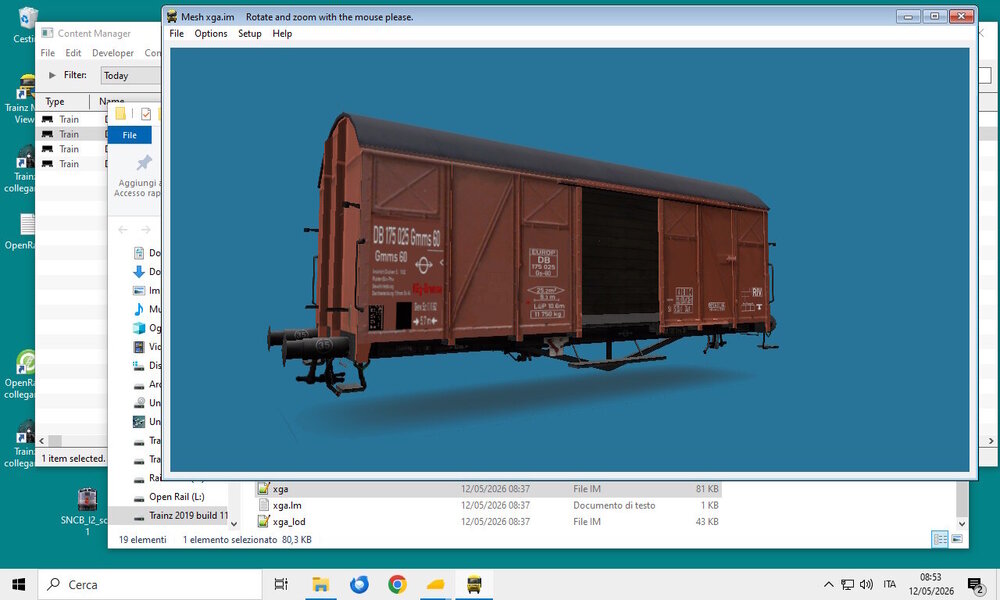Open File menu in Content Manager
The height and width of the screenshot is (600, 1000).
[x=48, y=53]
